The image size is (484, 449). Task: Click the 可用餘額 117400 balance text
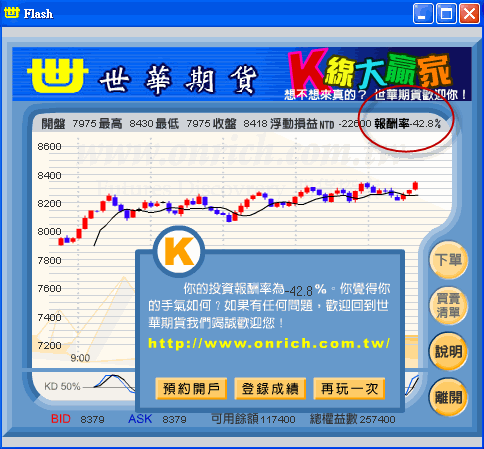point(253,419)
